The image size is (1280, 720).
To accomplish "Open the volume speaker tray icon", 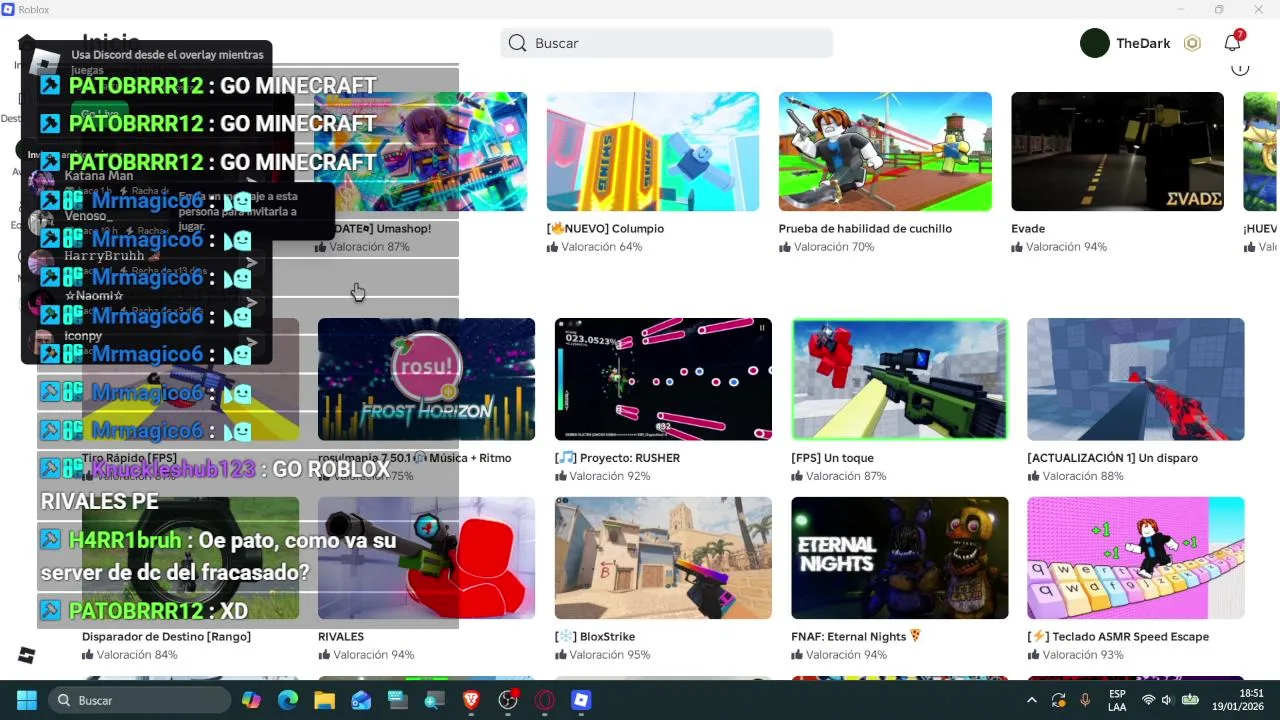I will [1167, 700].
